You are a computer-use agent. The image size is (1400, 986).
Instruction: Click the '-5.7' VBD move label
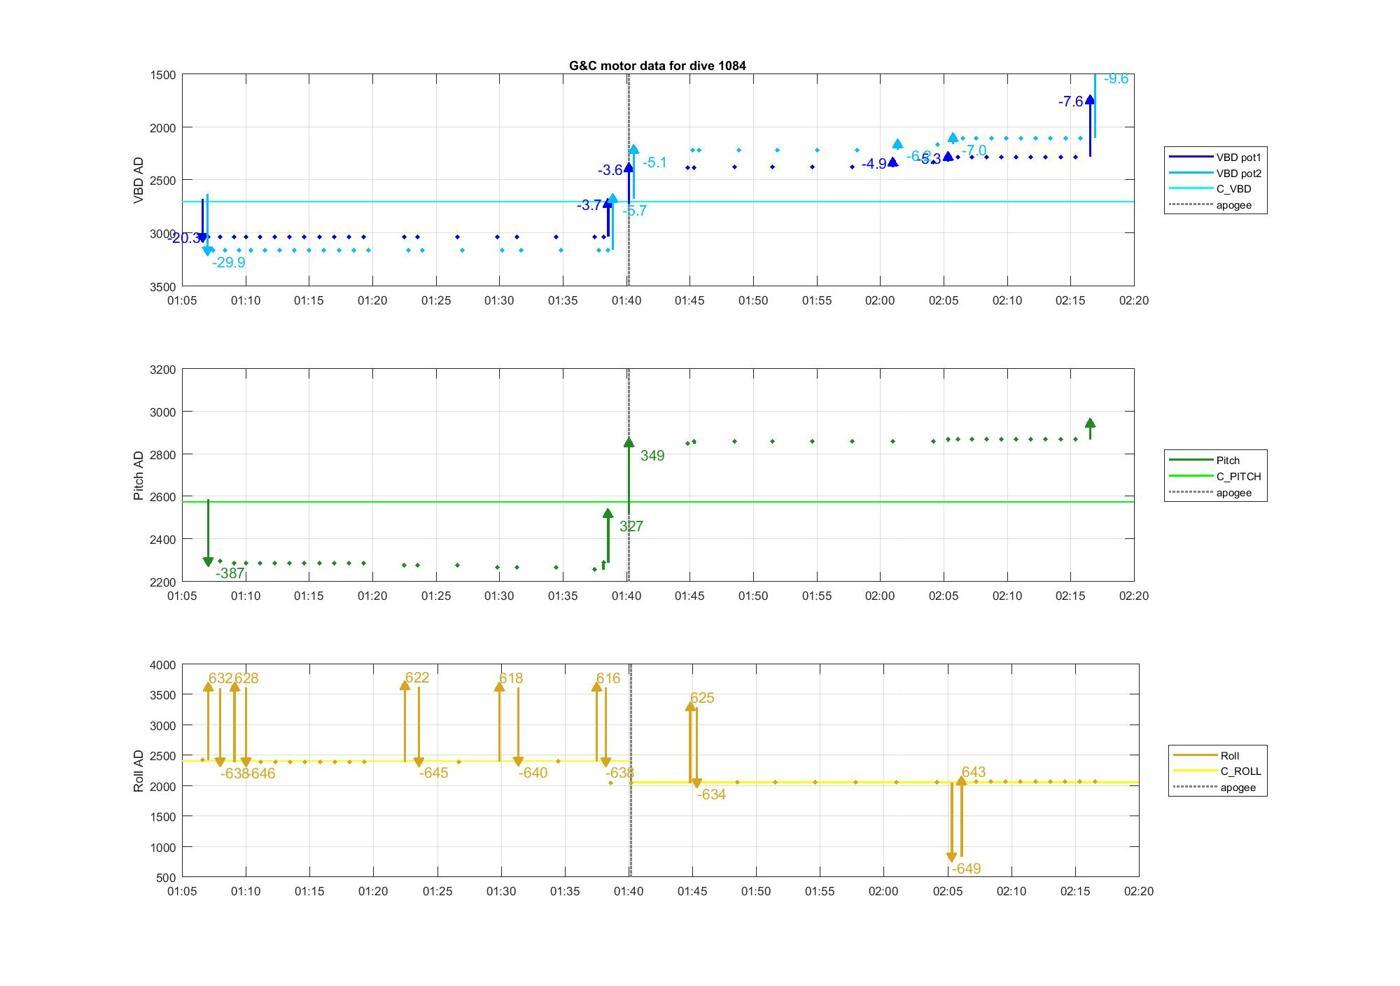point(635,210)
